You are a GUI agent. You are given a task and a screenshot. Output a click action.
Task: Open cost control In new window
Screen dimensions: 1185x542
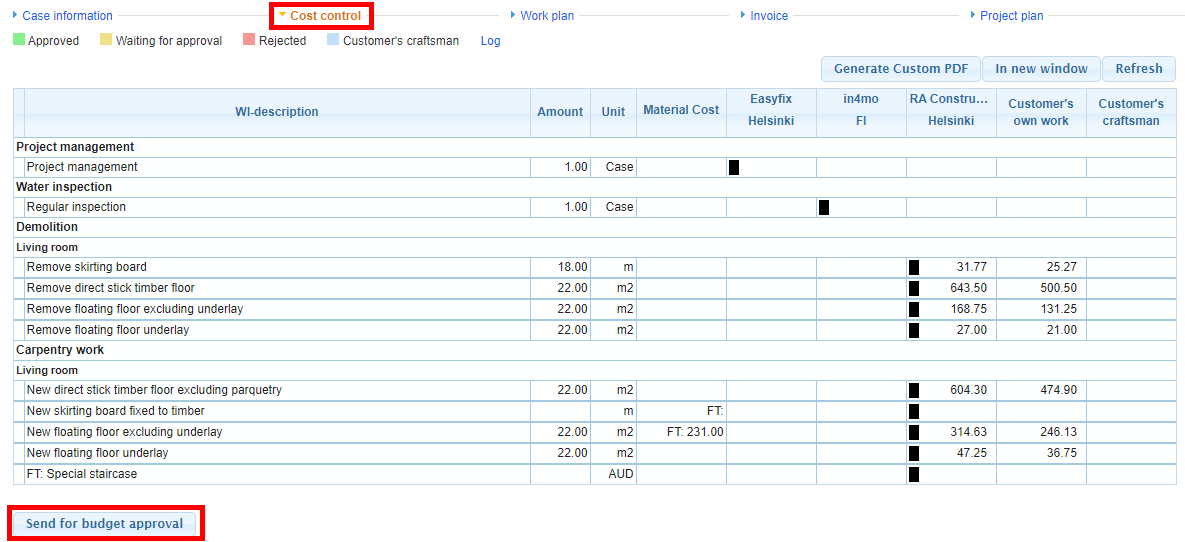click(1041, 69)
